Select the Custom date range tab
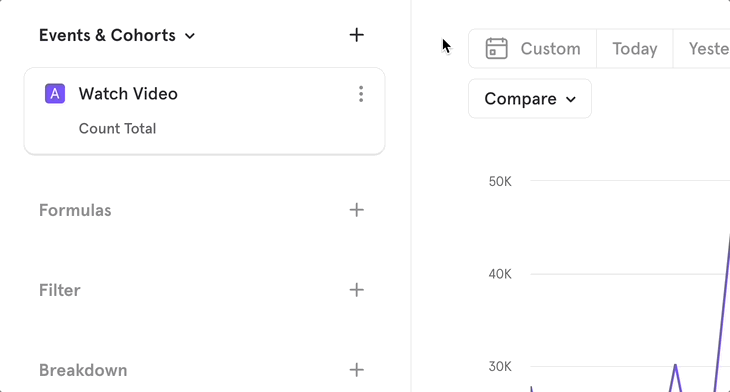The image size is (730, 392). click(533, 48)
